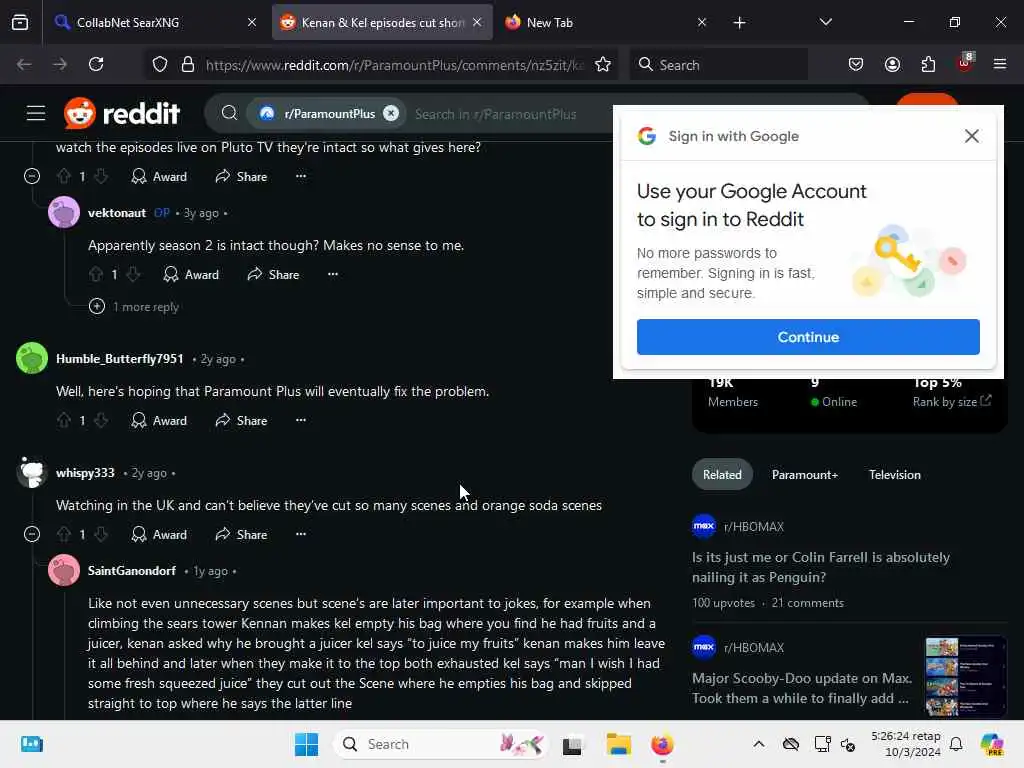The image size is (1024, 768).
Task: Open the tracking protection shield icon
Action: pos(159,65)
